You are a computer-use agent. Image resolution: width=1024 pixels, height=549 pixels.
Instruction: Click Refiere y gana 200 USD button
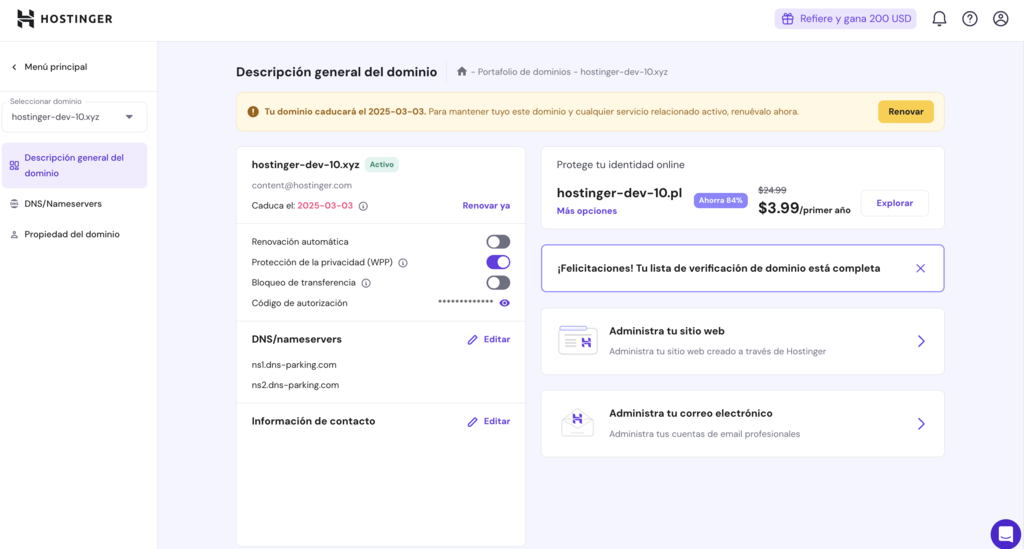846,19
